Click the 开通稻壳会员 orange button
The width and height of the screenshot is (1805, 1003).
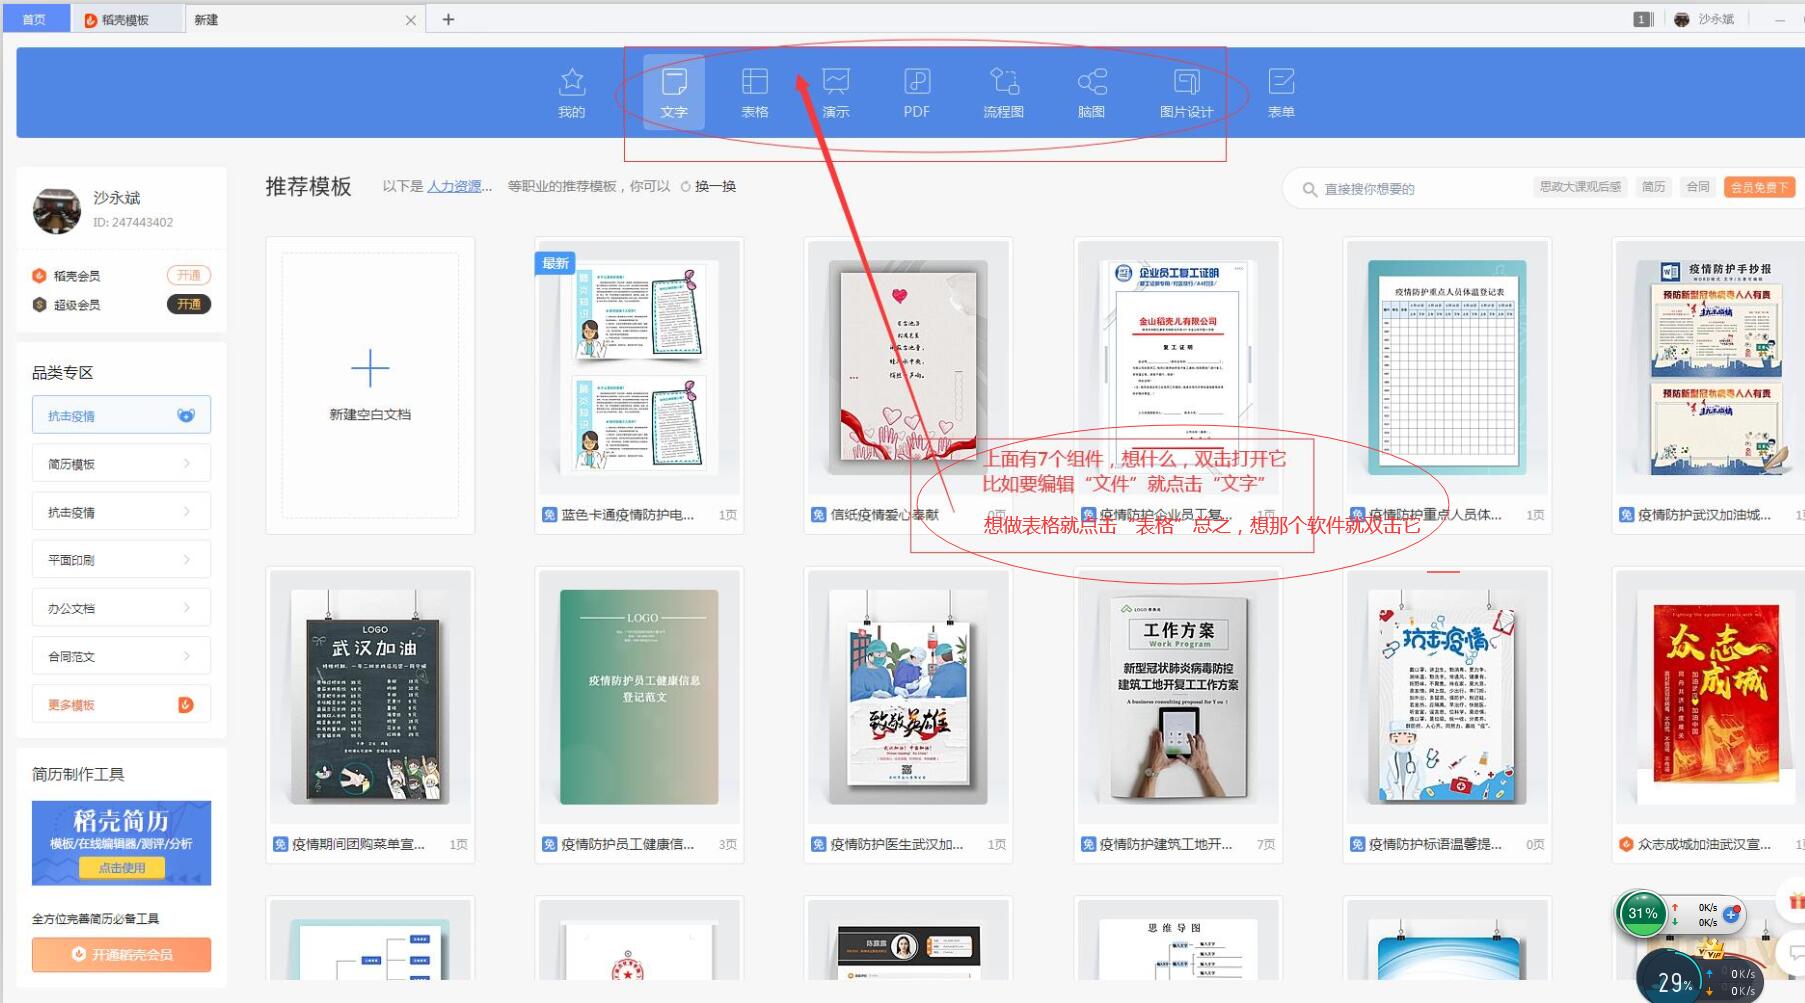click(x=121, y=954)
